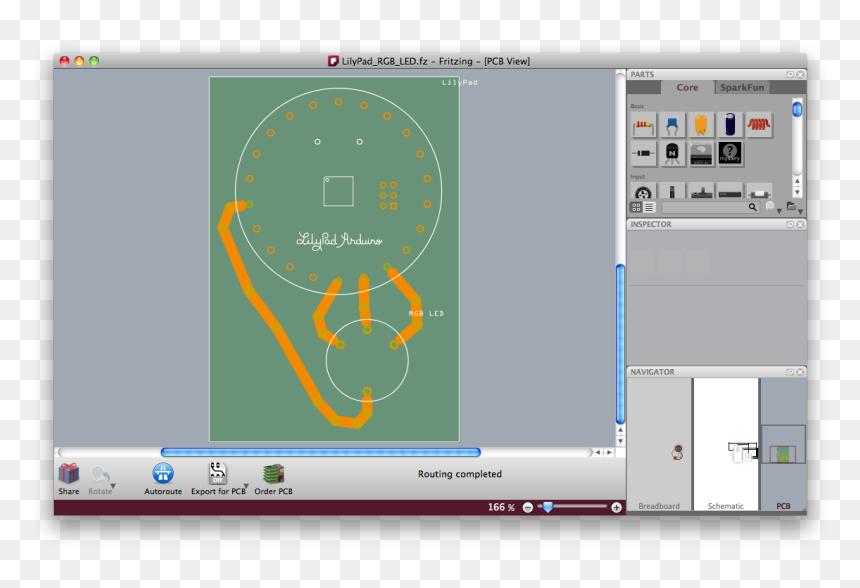Viewport: 860px width, 588px height.
Task: Close the Navigator panel
Action: point(800,372)
